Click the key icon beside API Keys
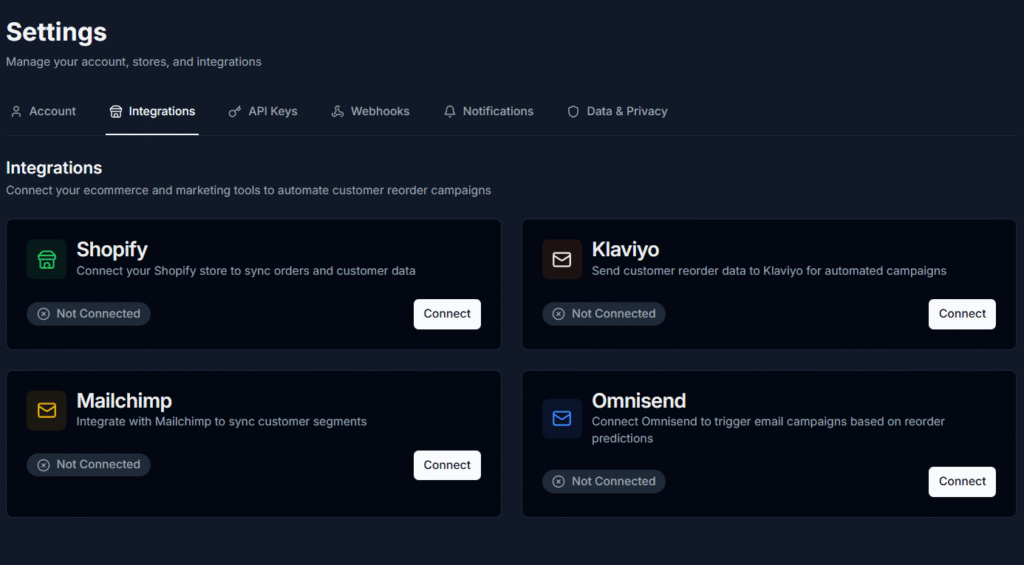 [235, 112]
